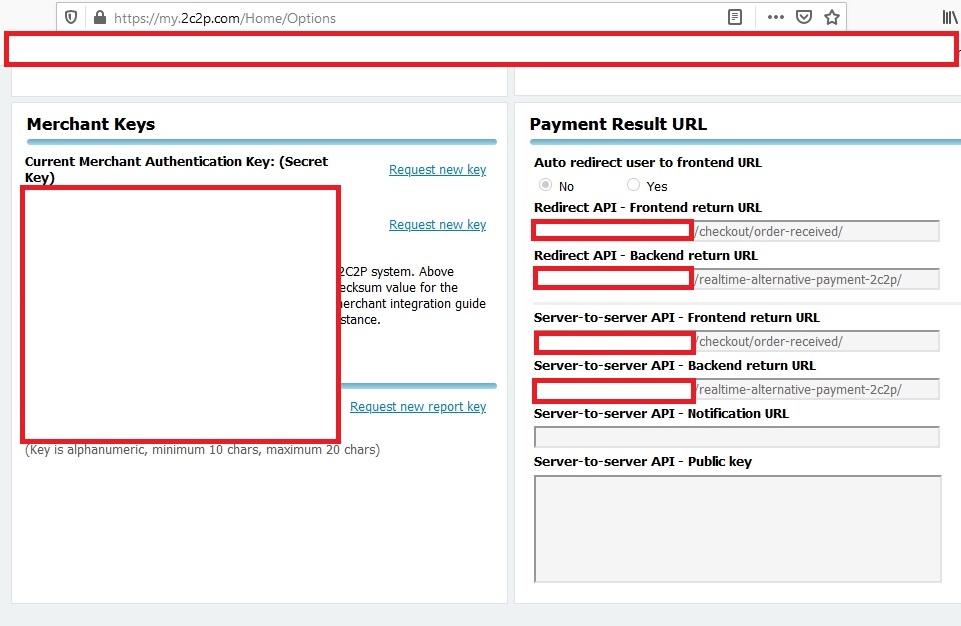Click 'Request new key' beside Secret Key heading

[437, 170]
